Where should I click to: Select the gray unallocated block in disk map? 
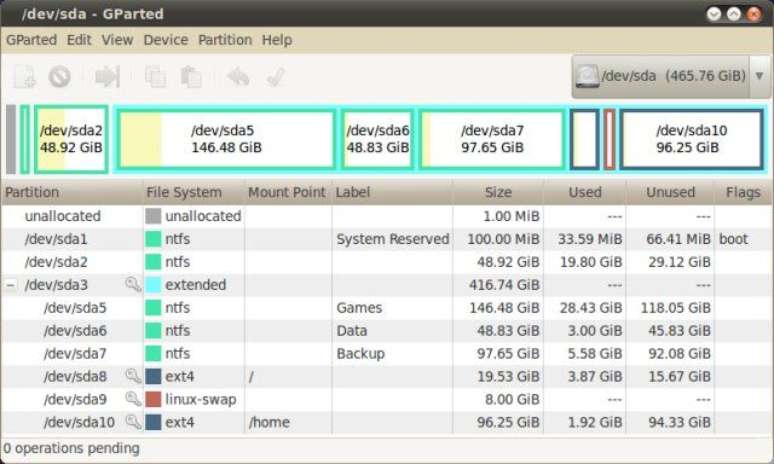[x=11, y=139]
